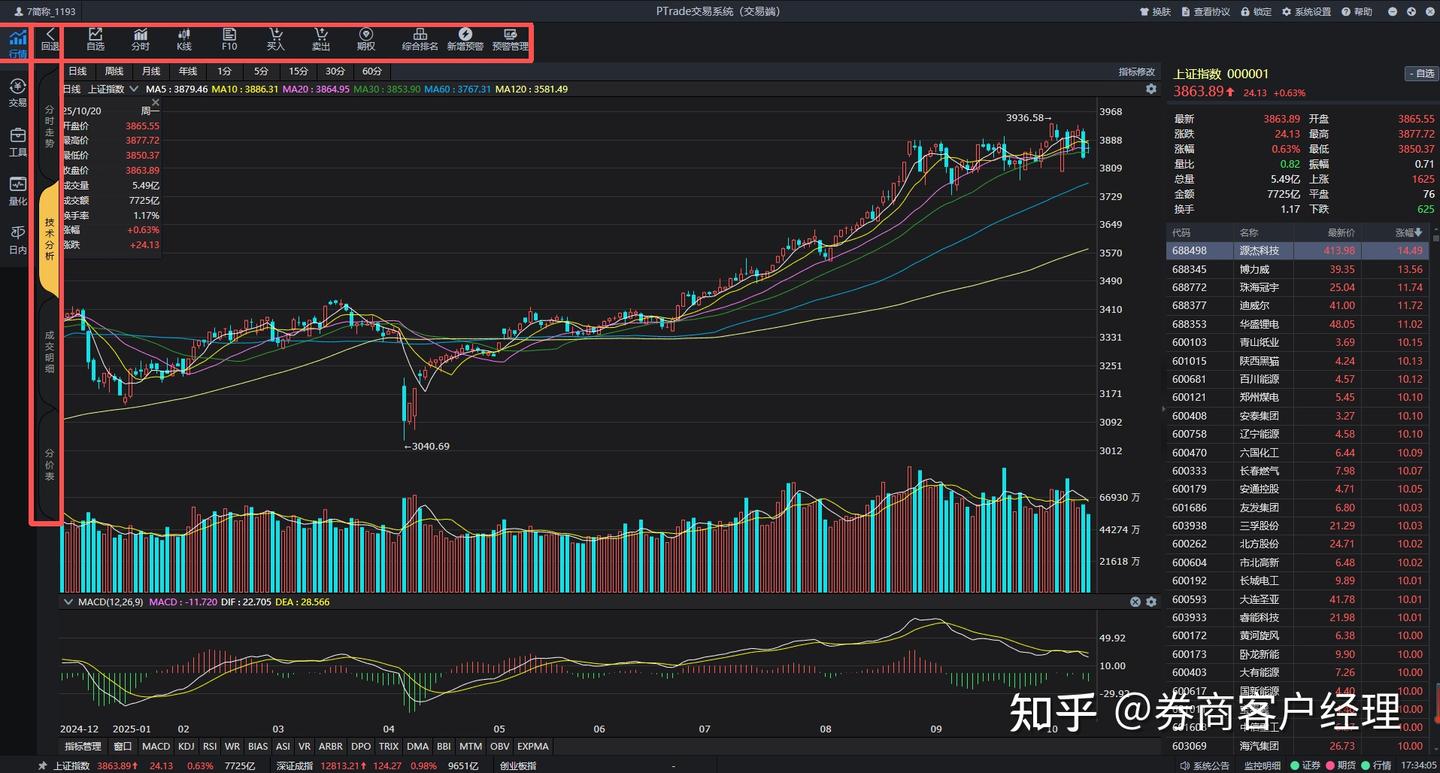Viewport: 1440px width, 773px height.
Task: Open the 期权 options module
Action: tap(365, 40)
